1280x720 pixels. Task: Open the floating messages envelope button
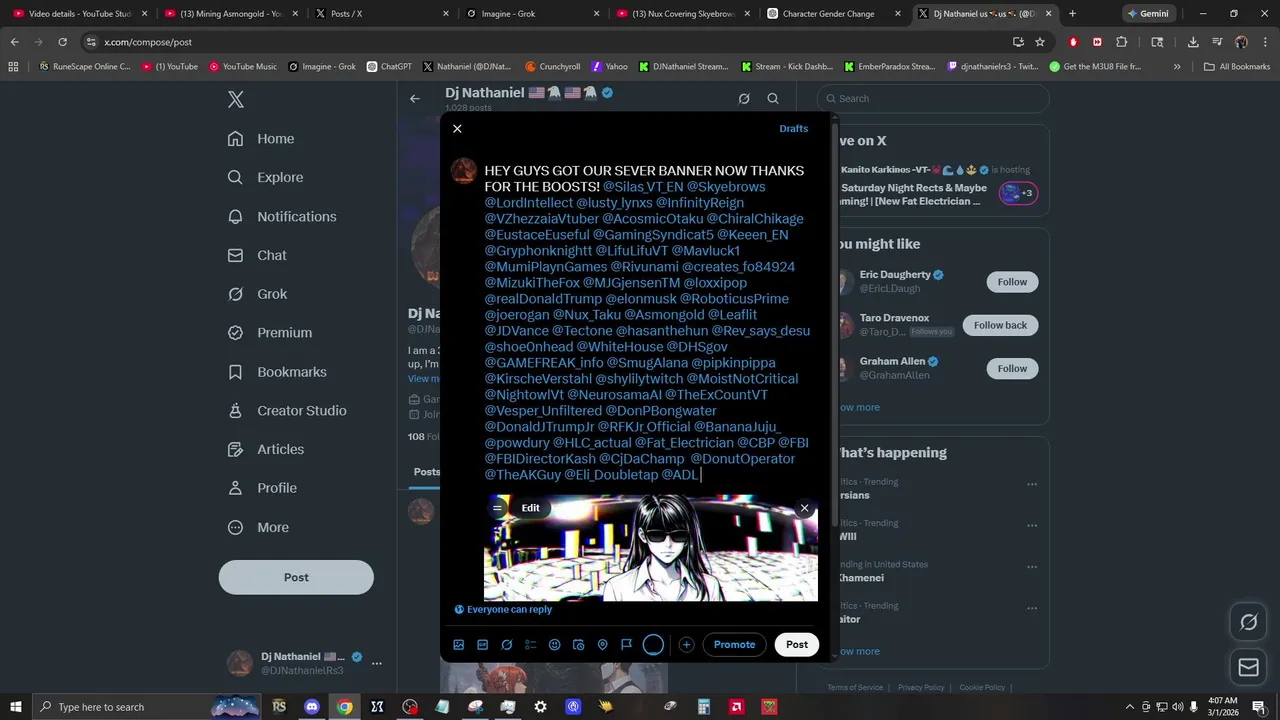tap(1249, 667)
